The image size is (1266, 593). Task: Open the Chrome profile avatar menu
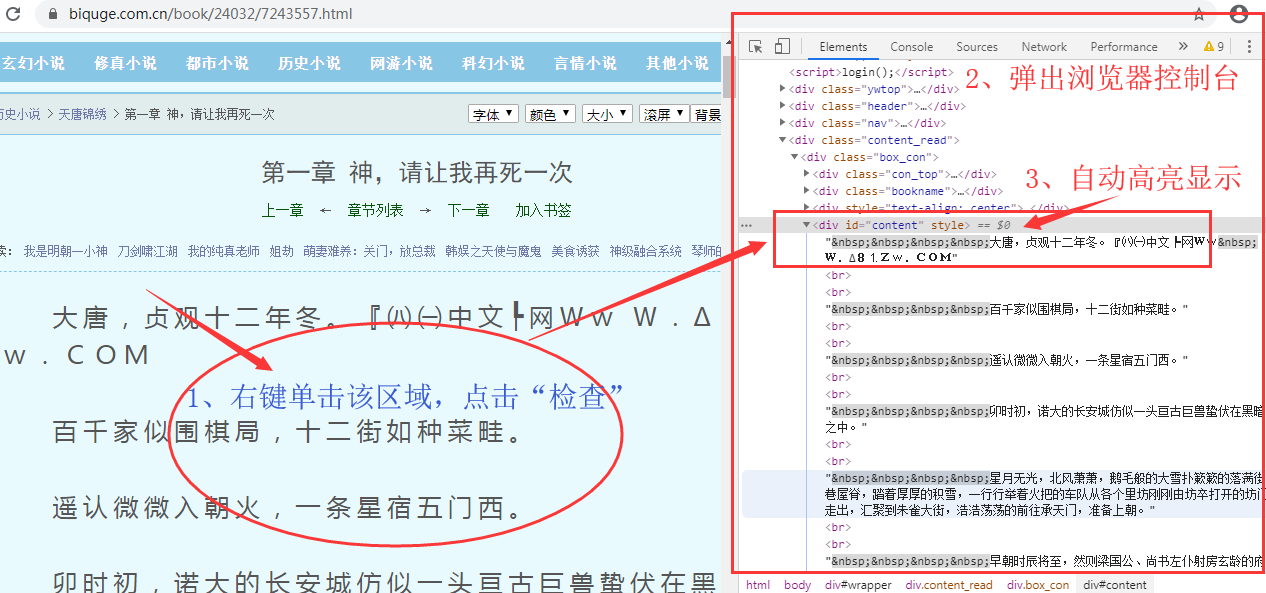click(1239, 14)
